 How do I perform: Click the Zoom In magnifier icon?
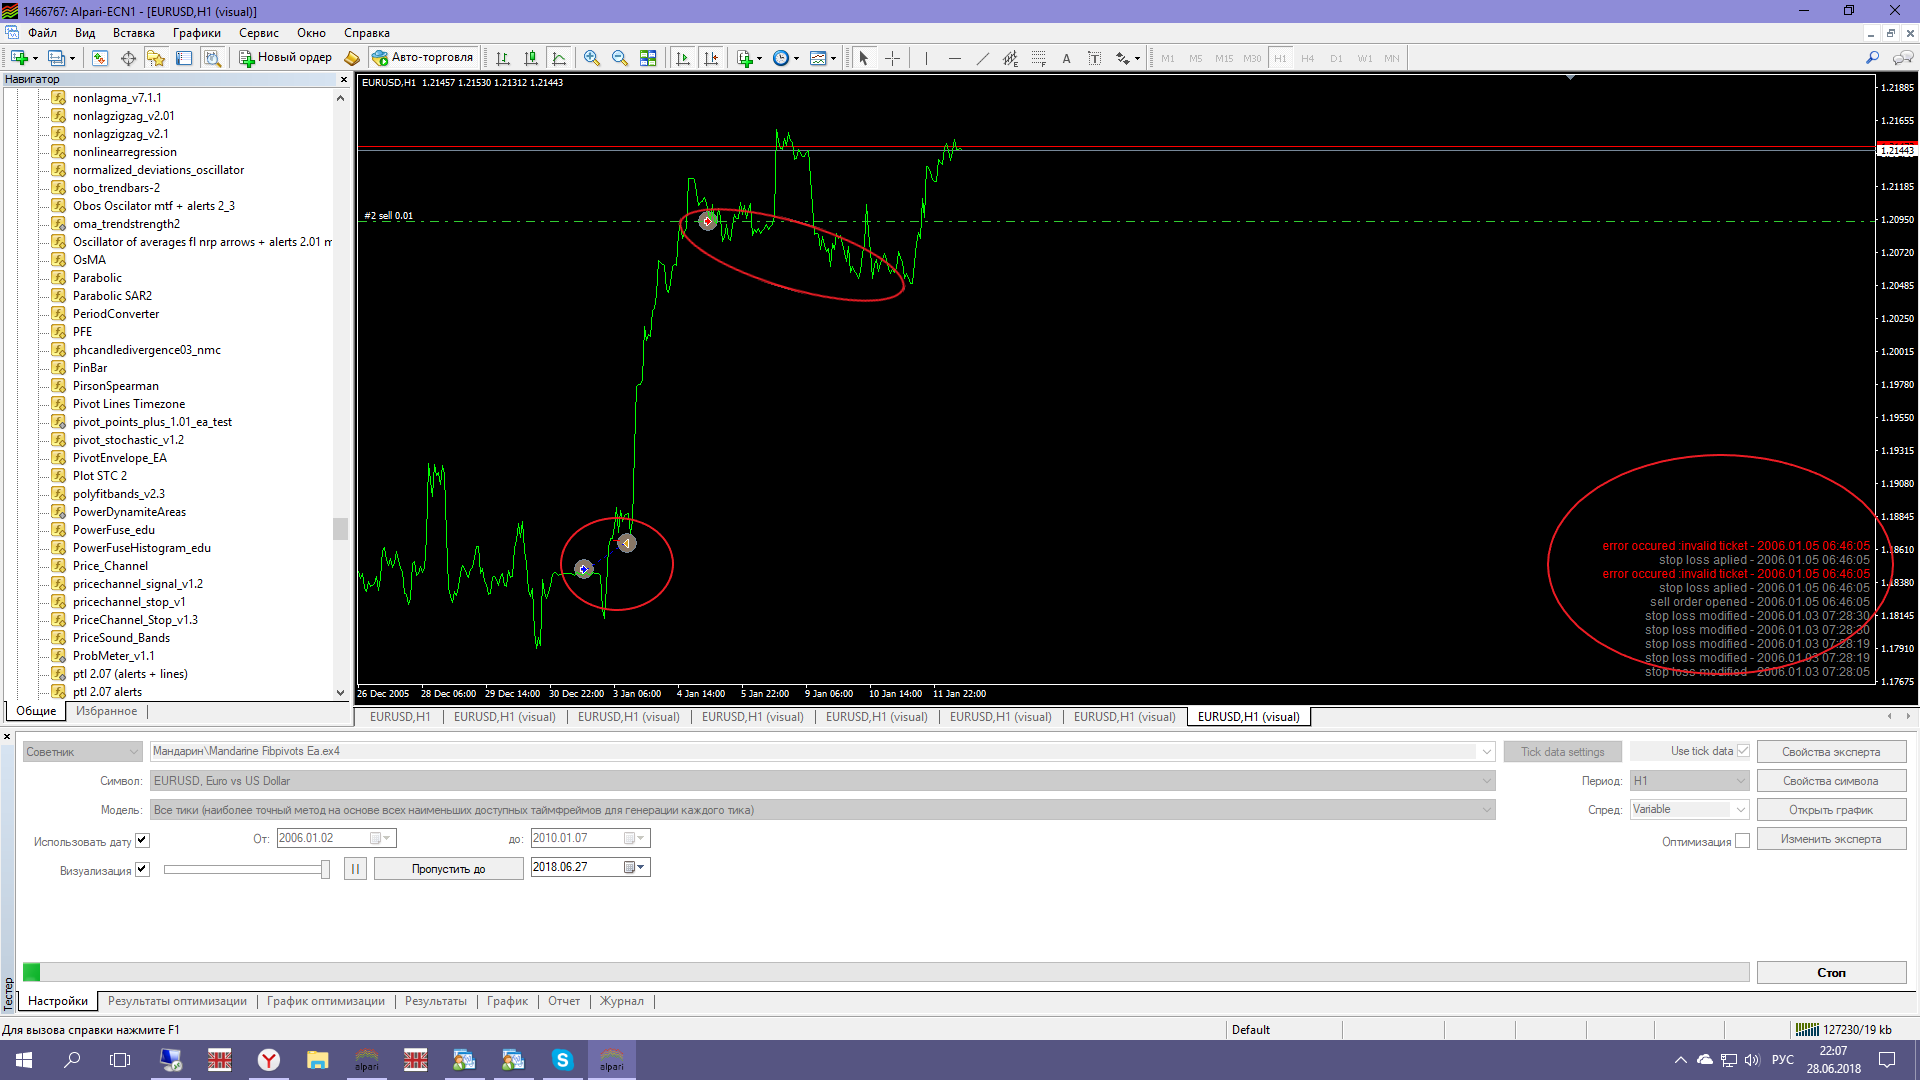pos(592,58)
